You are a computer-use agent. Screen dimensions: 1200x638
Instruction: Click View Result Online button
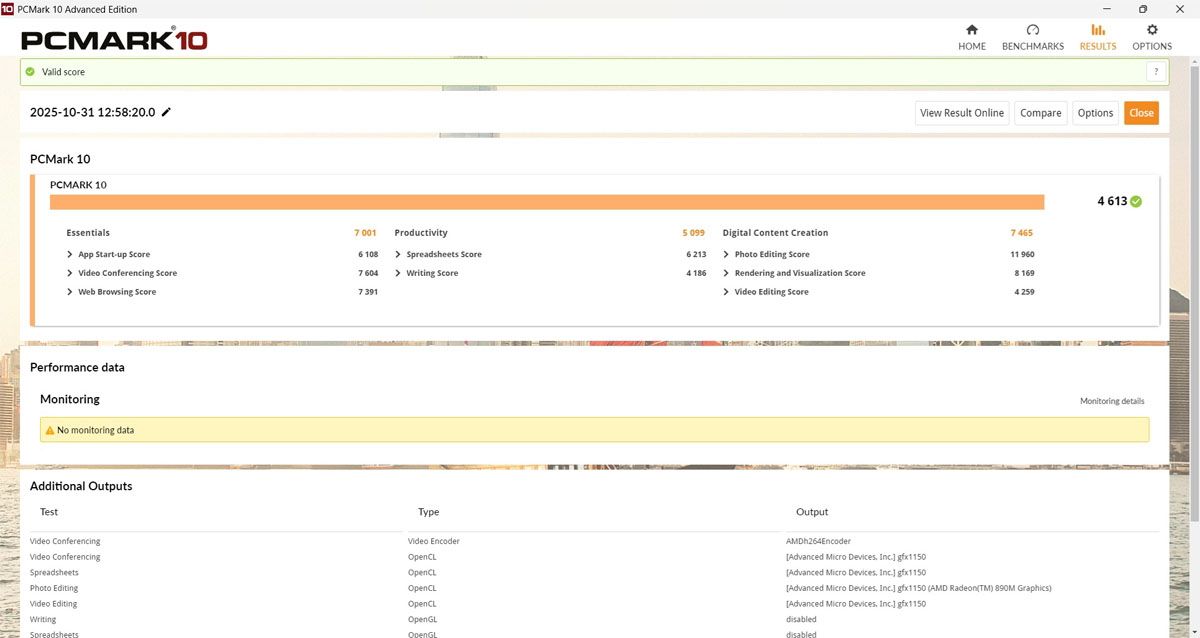961,113
